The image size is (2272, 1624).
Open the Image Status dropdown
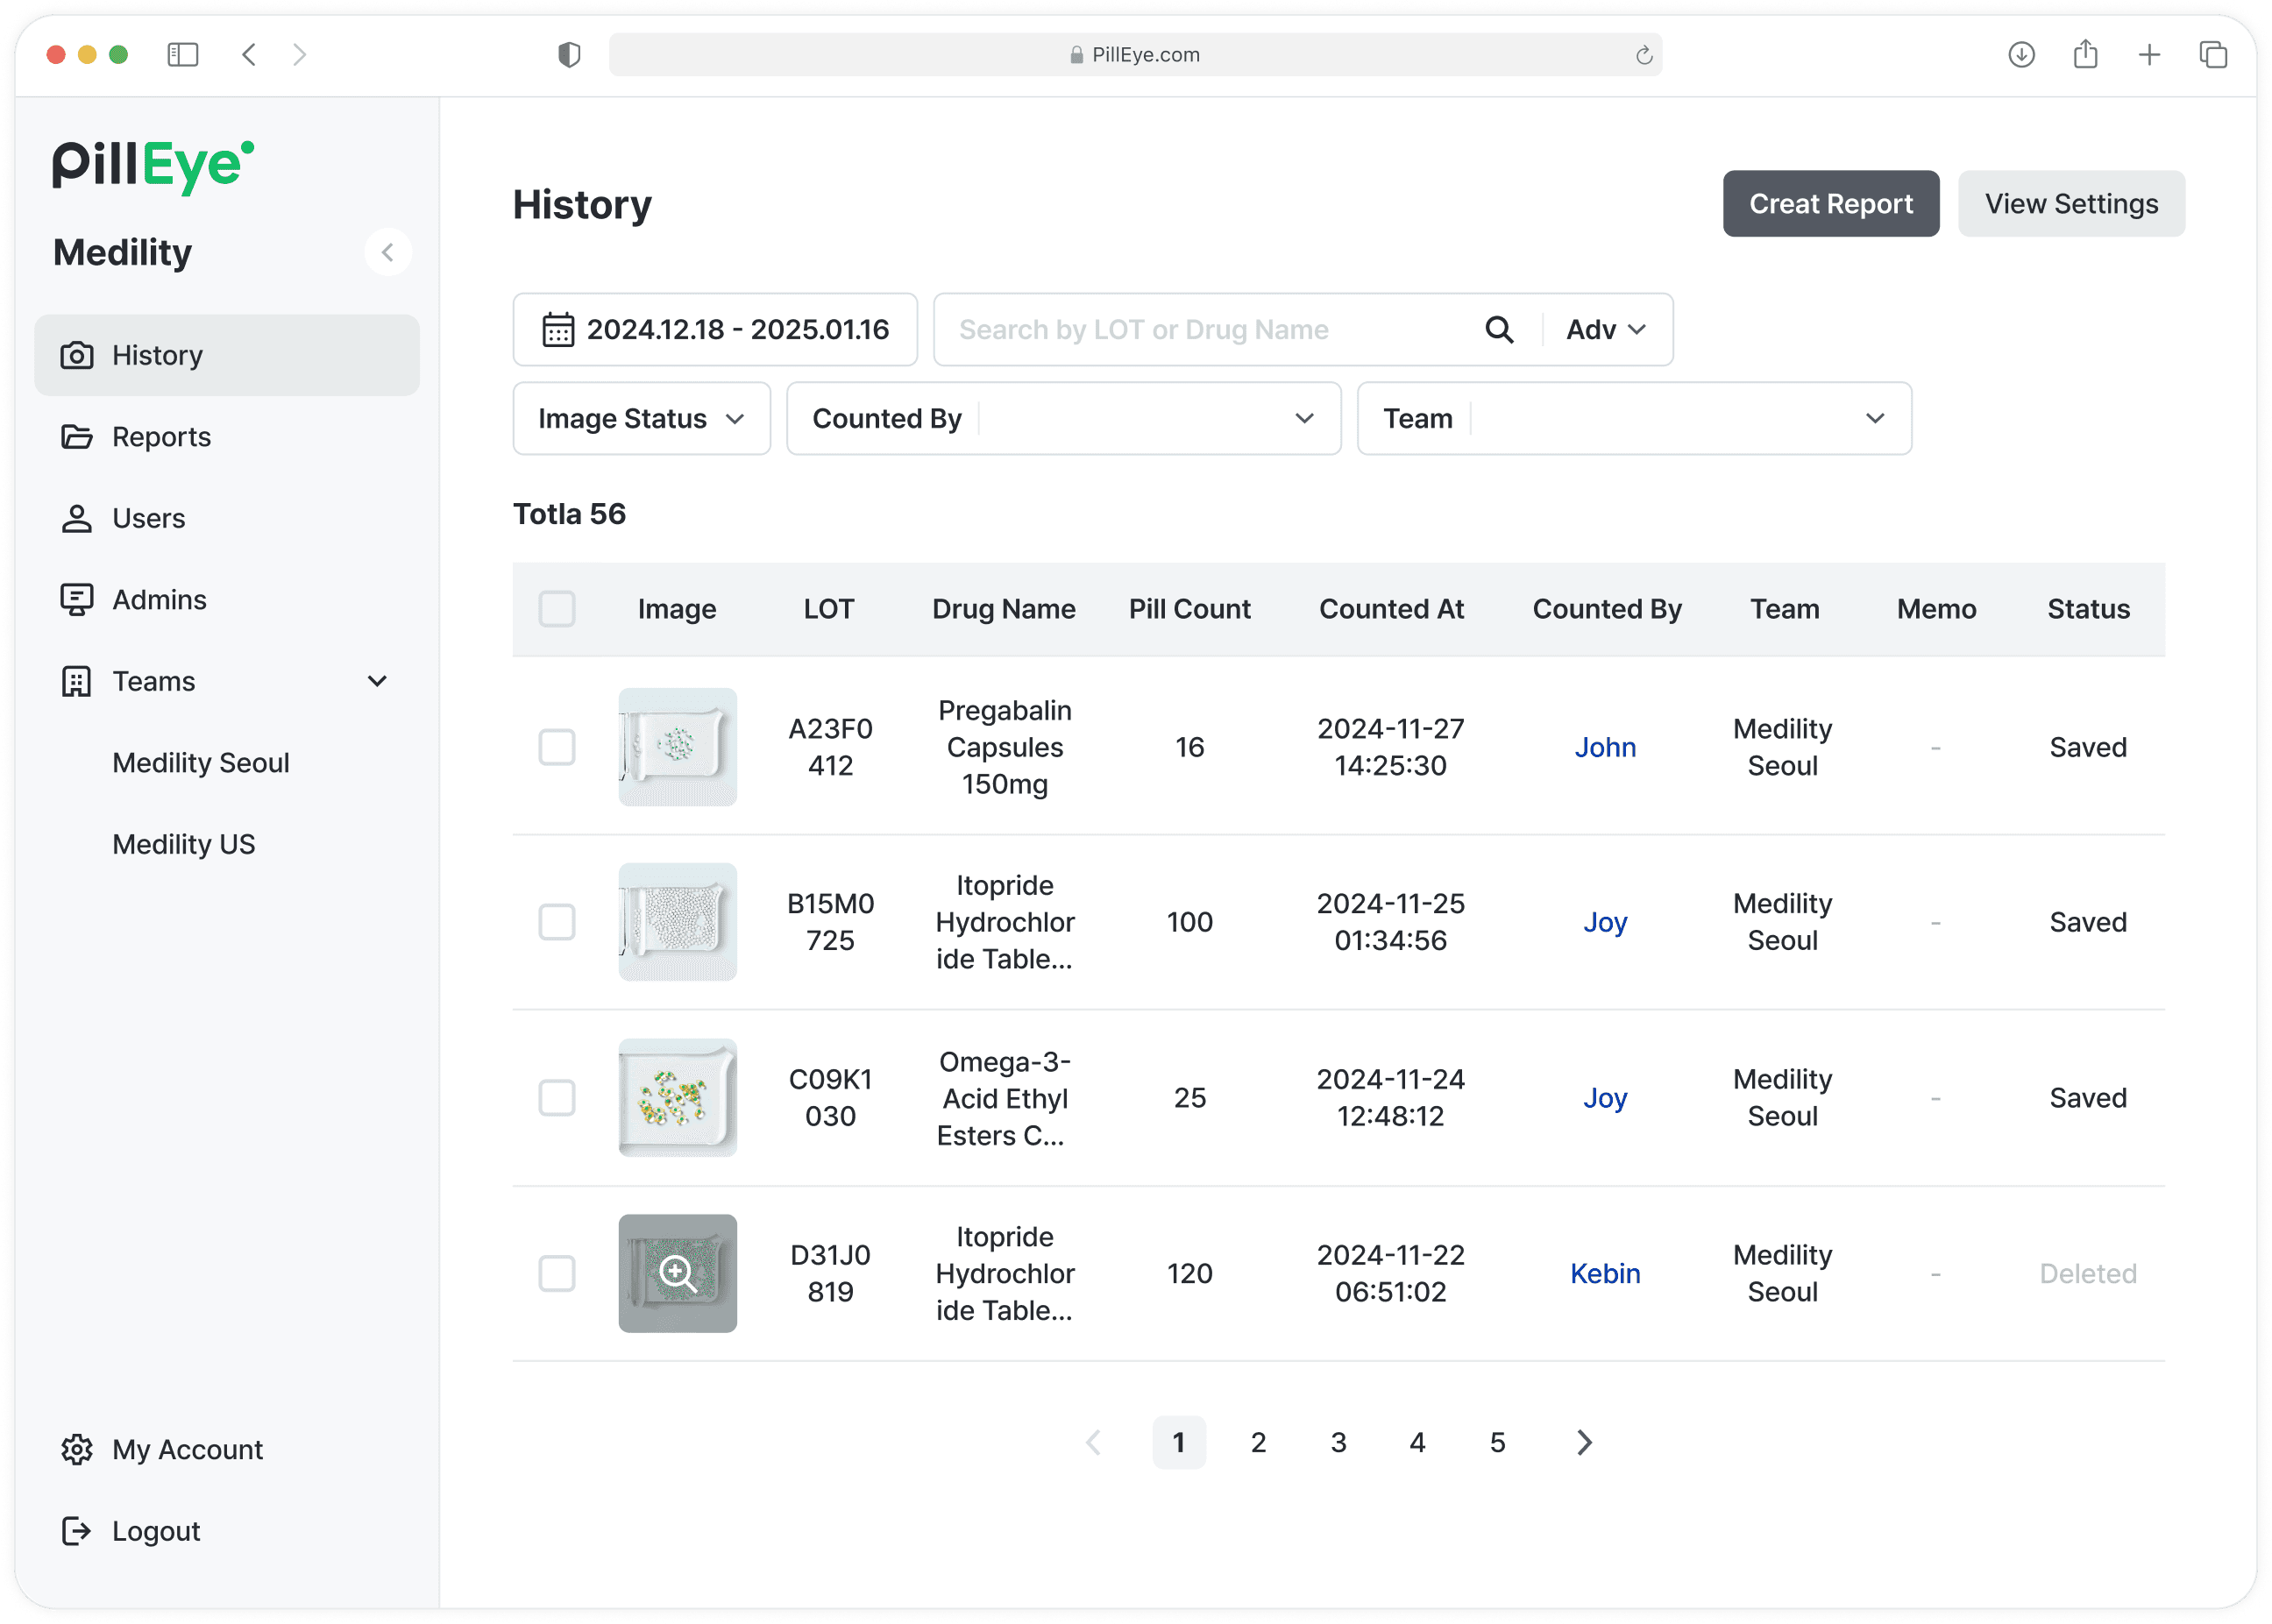[641, 419]
